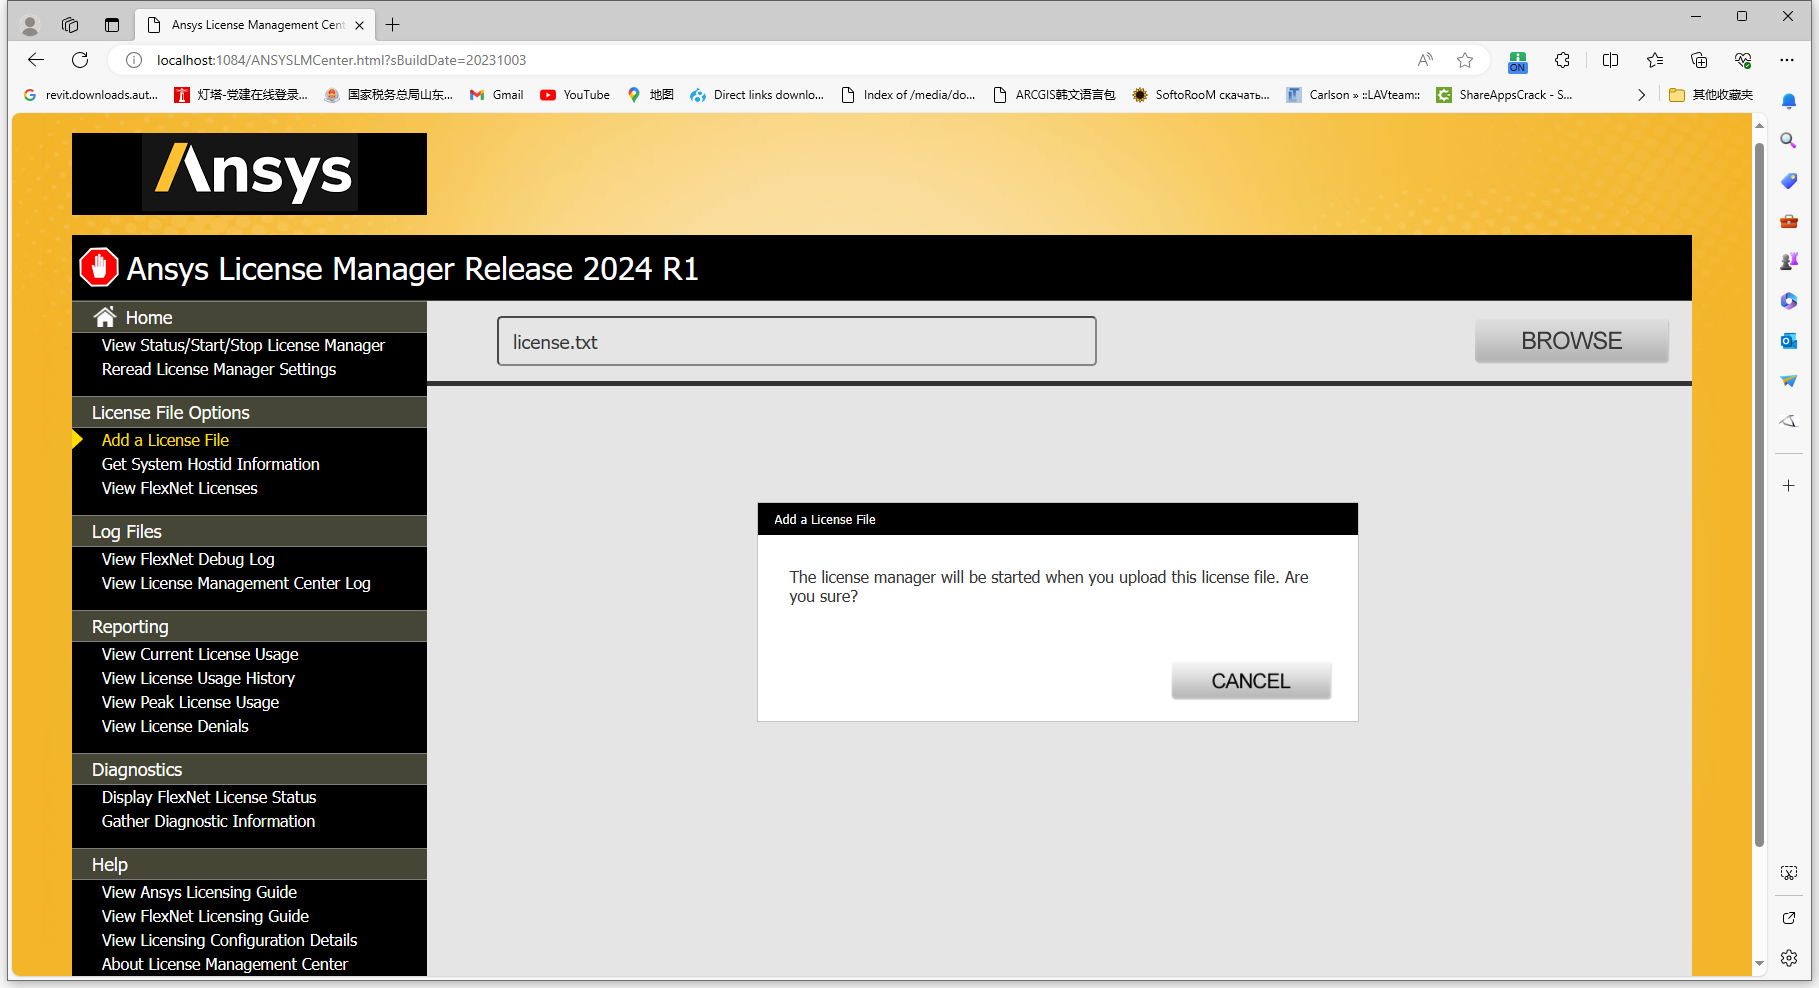The width and height of the screenshot is (1819, 988).
Task: Open Get System Hostid Information
Action: [210, 464]
